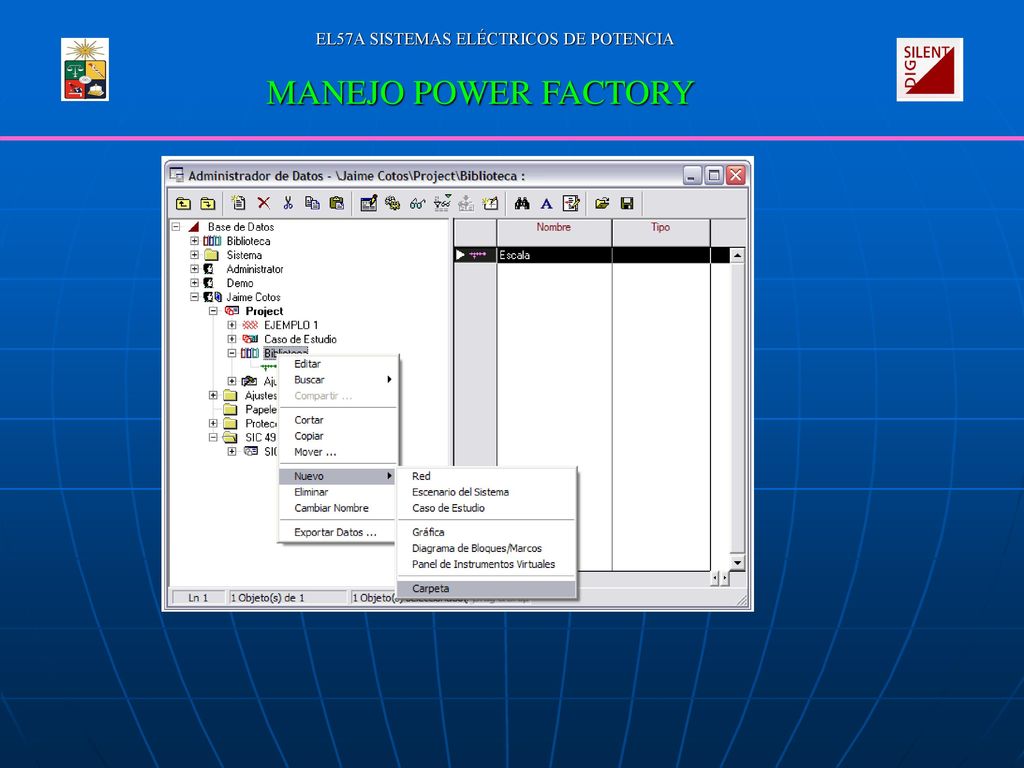
Task: Search with the binoculars icon
Action: [522, 204]
